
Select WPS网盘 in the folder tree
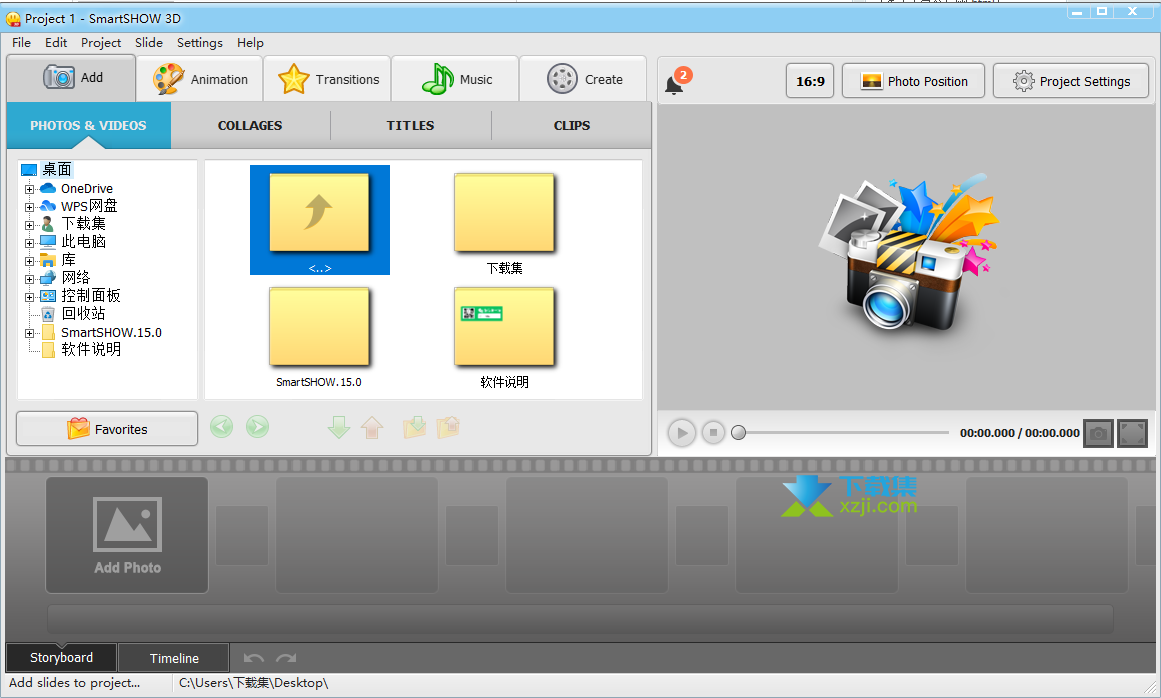[89, 206]
